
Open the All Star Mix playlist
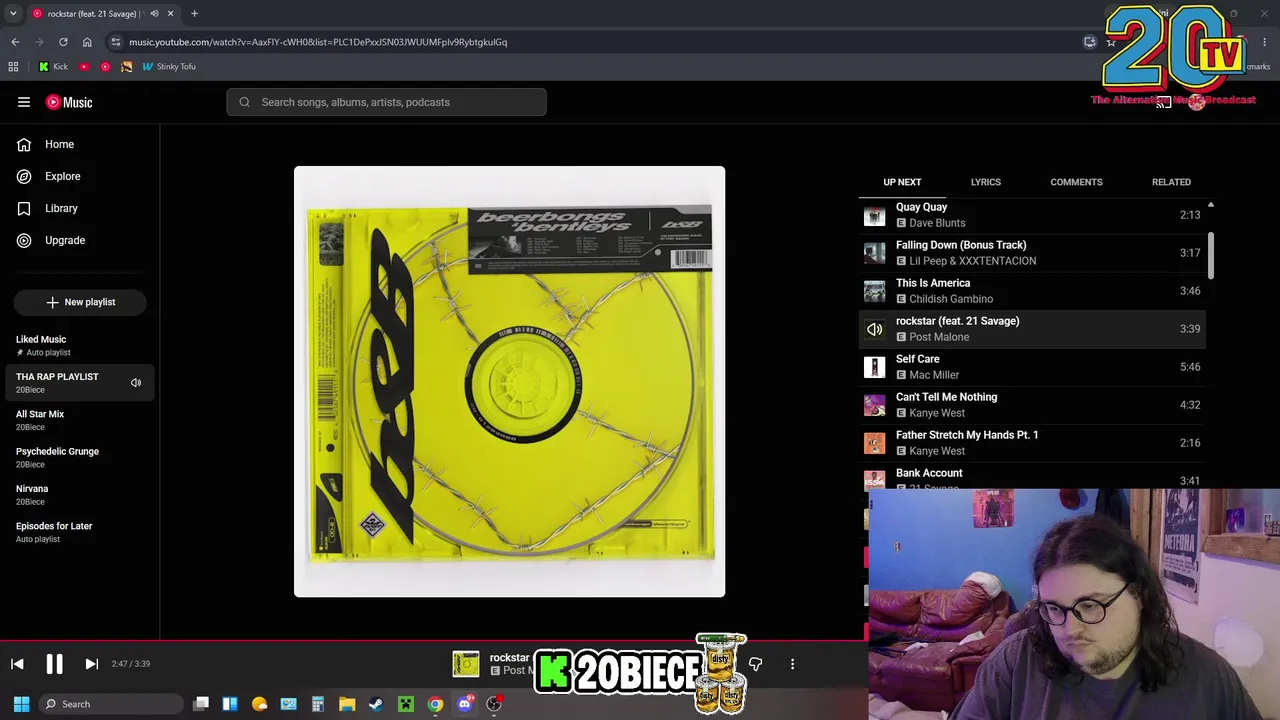[80, 420]
